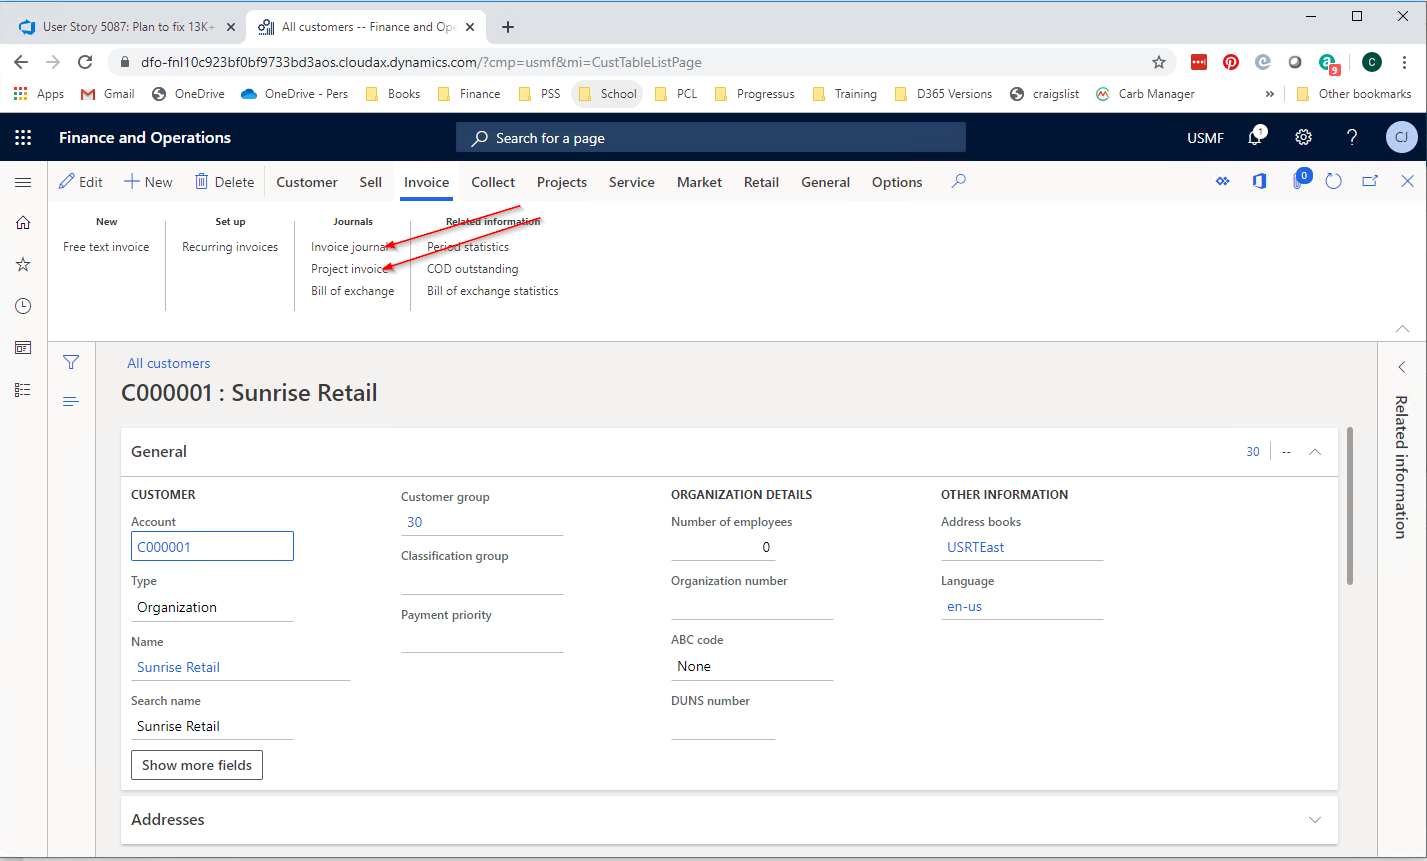The height and width of the screenshot is (861, 1427).
Task: Toggle the navigation pane hamburger icon
Action: [22, 182]
